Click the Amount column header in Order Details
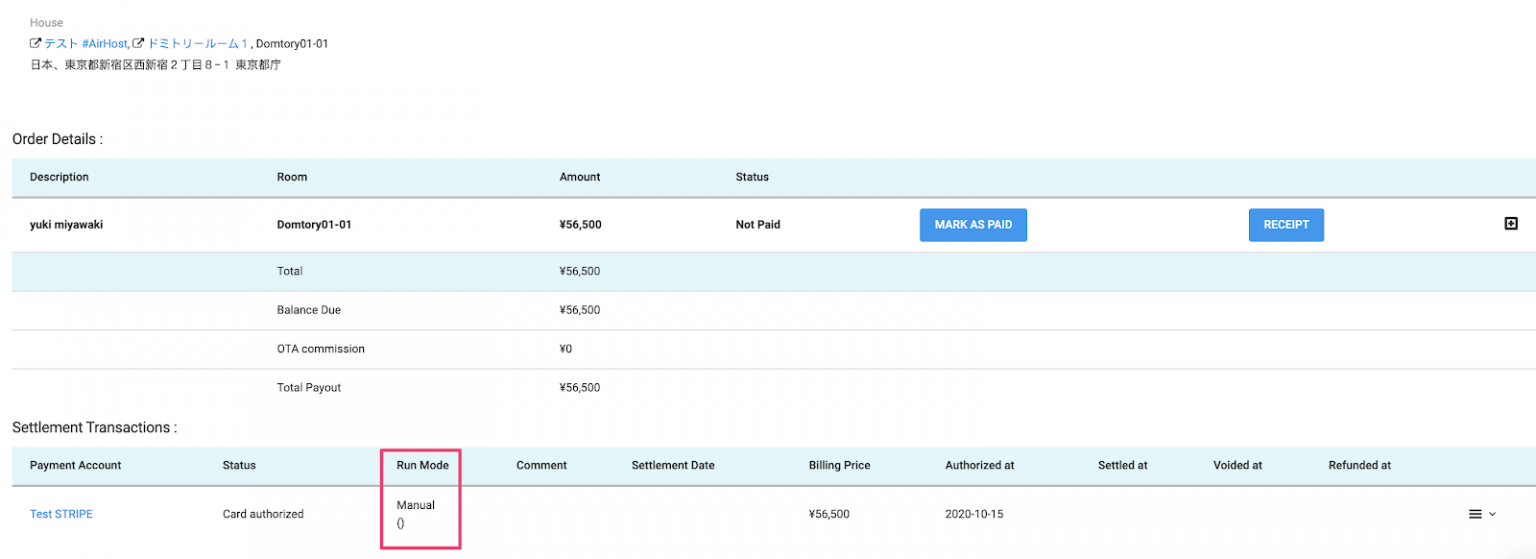The height and width of the screenshot is (559, 1536). [x=580, y=177]
